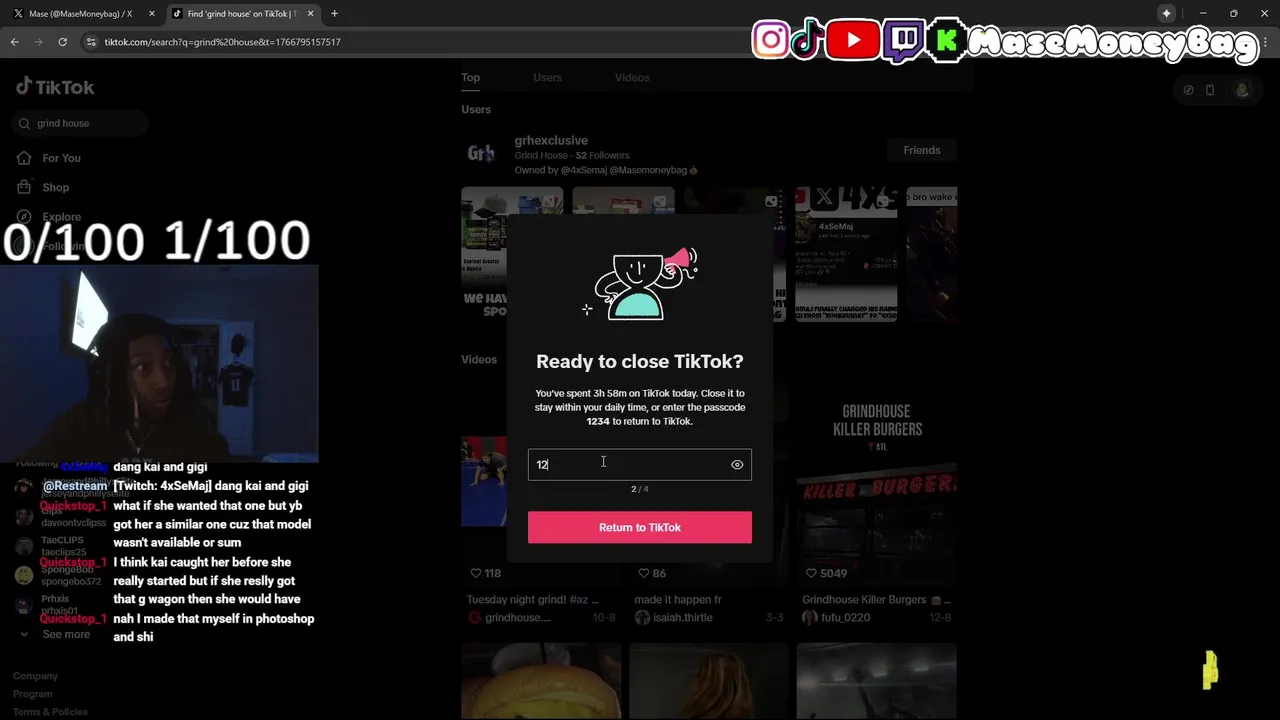
Task: Select the Users search tab
Action: (547, 77)
